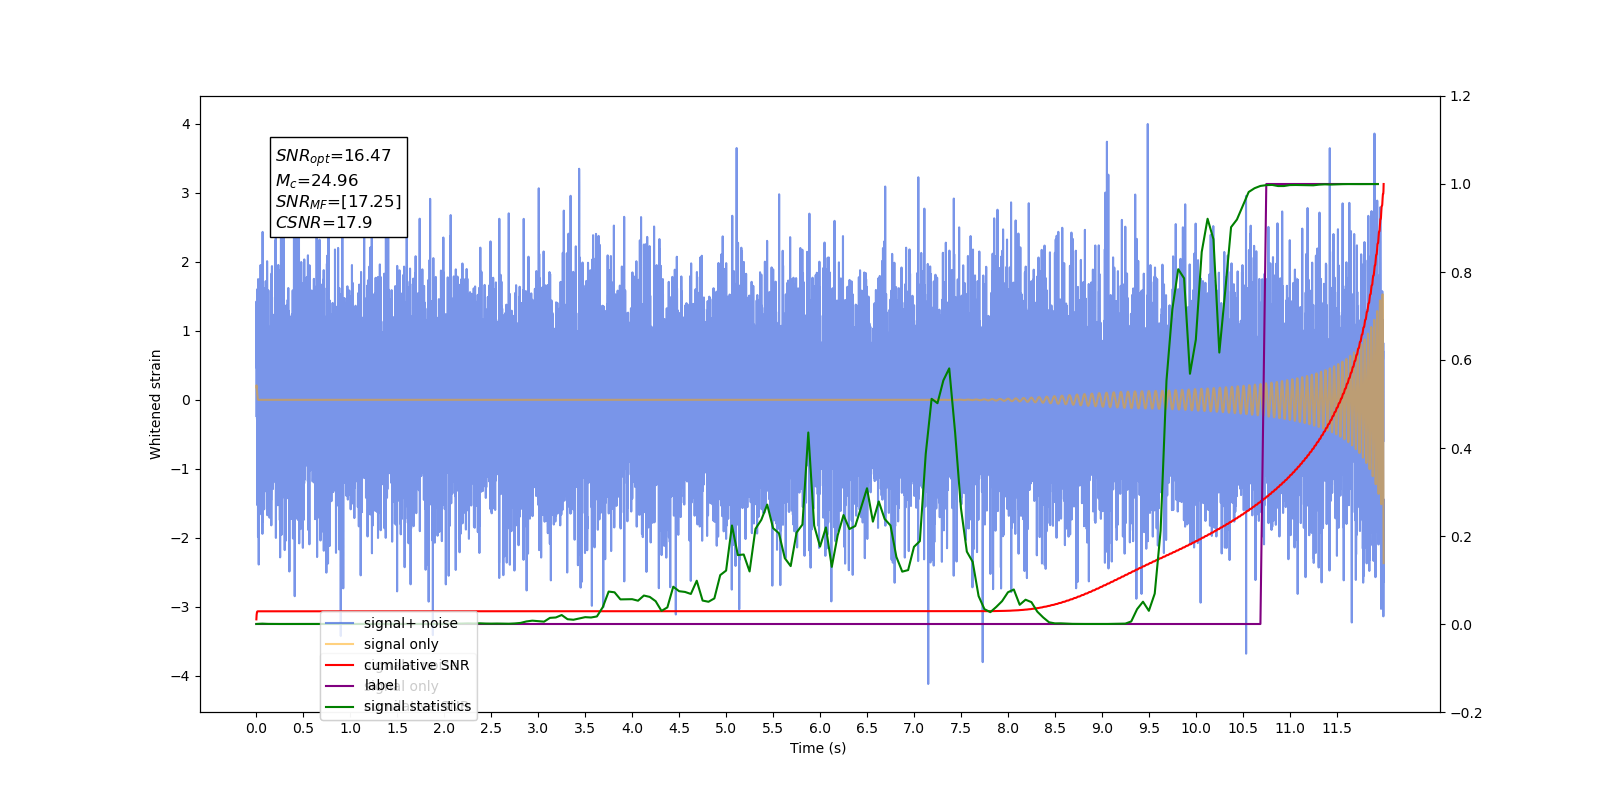The height and width of the screenshot is (800, 1600).
Task: Click the 0.4 tick on the right axis
Action: 1461,448
